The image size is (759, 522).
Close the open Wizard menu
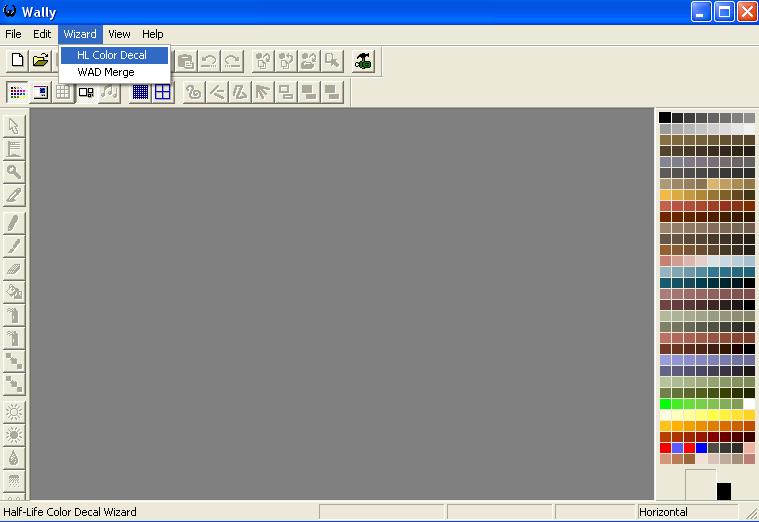pyautogui.click(x=80, y=34)
